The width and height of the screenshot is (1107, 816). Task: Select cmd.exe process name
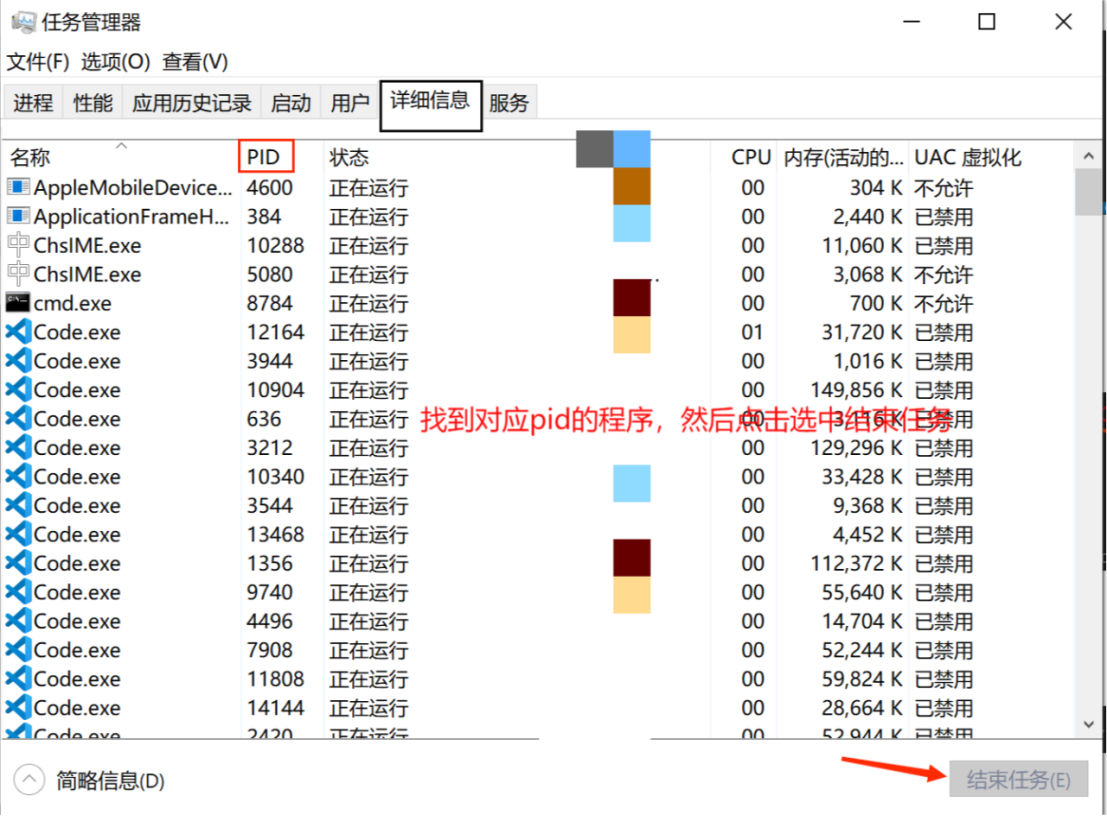(x=73, y=304)
